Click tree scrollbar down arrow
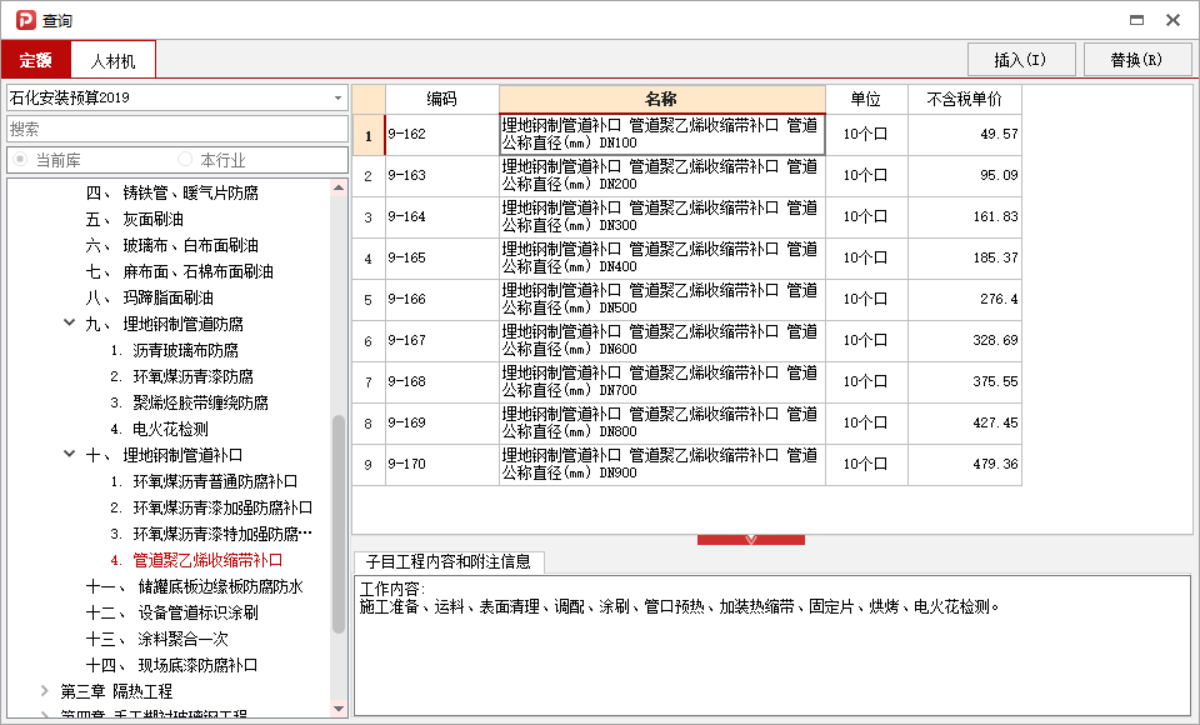This screenshot has height=725, width=1200. click(x=339, y=708)
